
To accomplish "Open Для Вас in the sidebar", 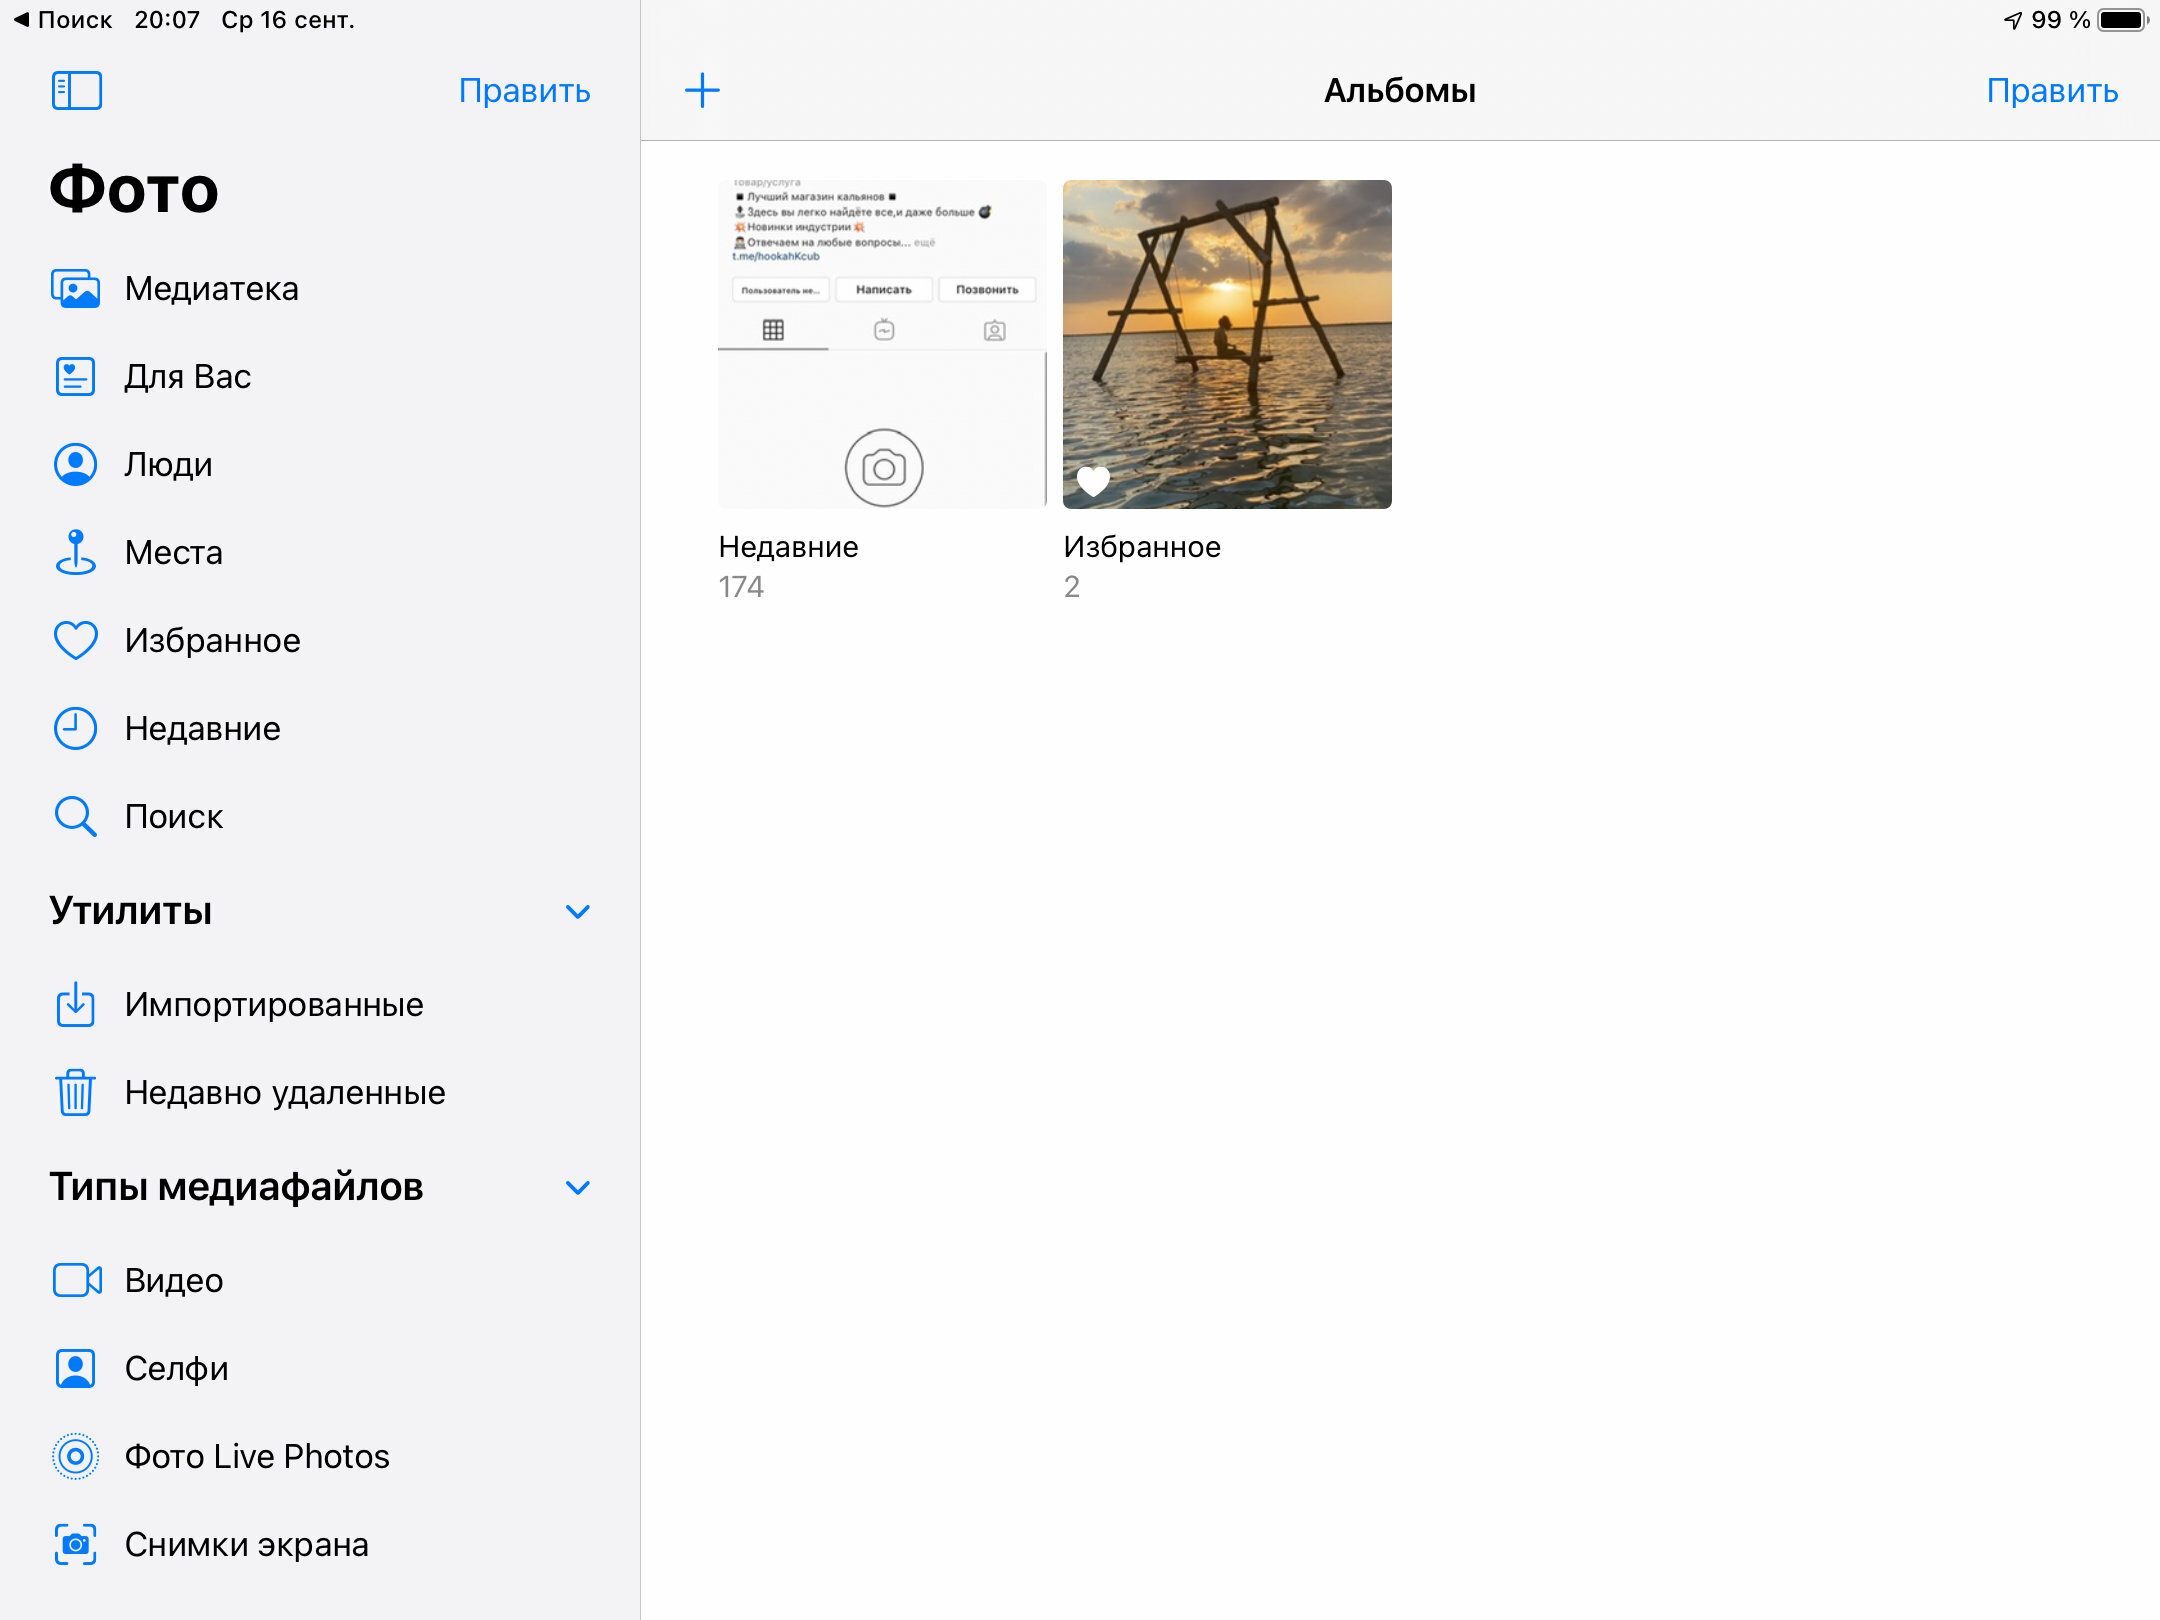I will (x=320, y=377).
